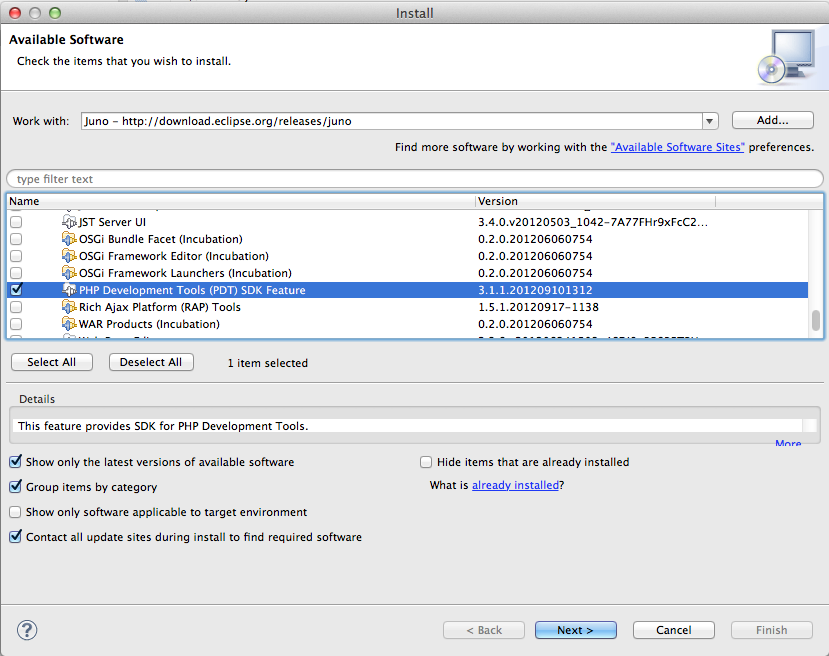Select the JST Server UI row
Viewport: 829px width, 656px height.
pos(407,222)
